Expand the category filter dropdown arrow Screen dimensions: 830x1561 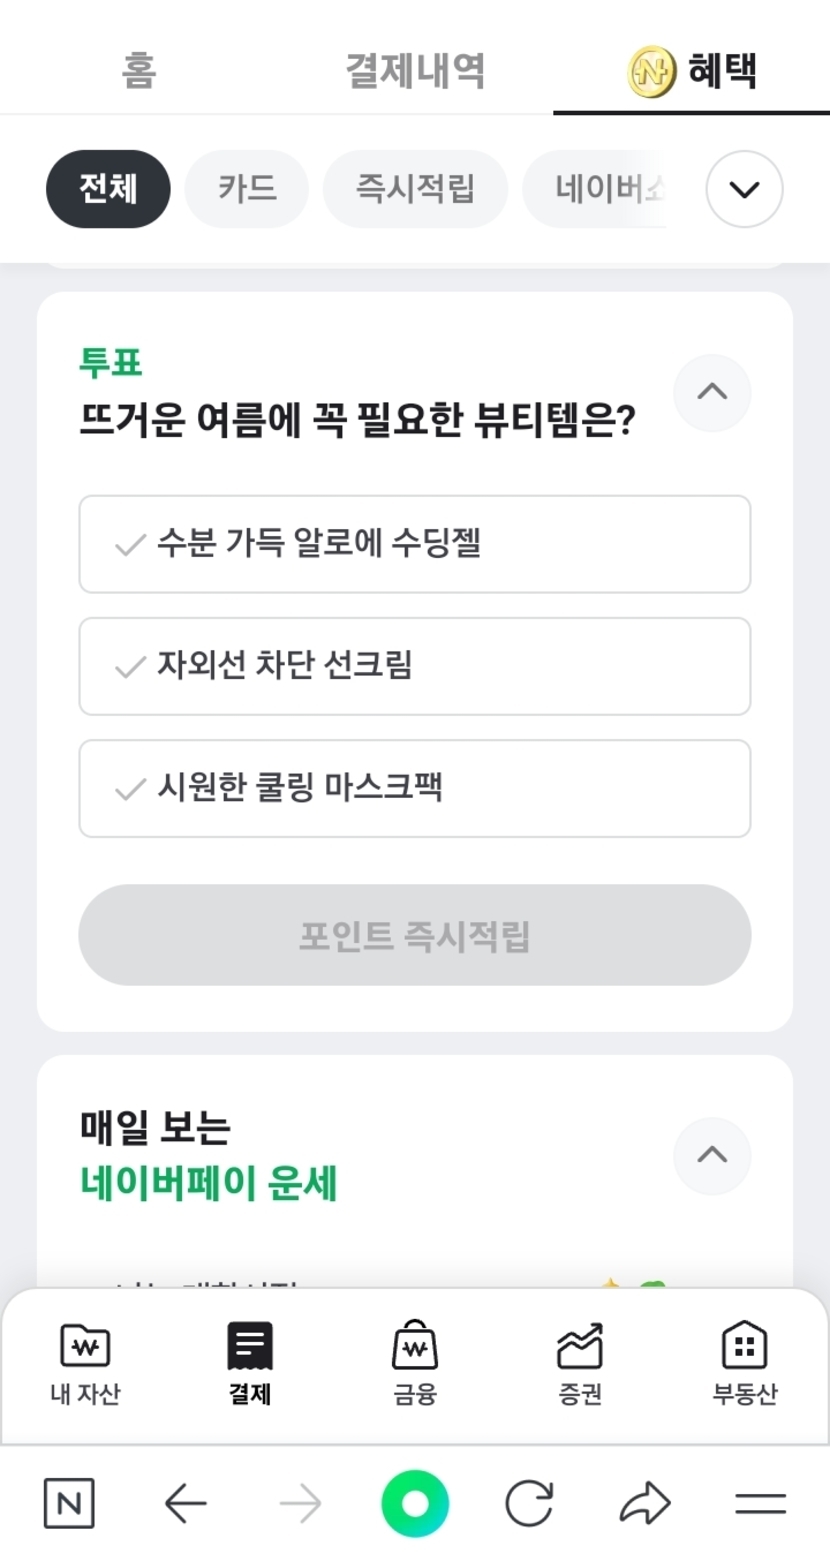click(x=744, y=189)
